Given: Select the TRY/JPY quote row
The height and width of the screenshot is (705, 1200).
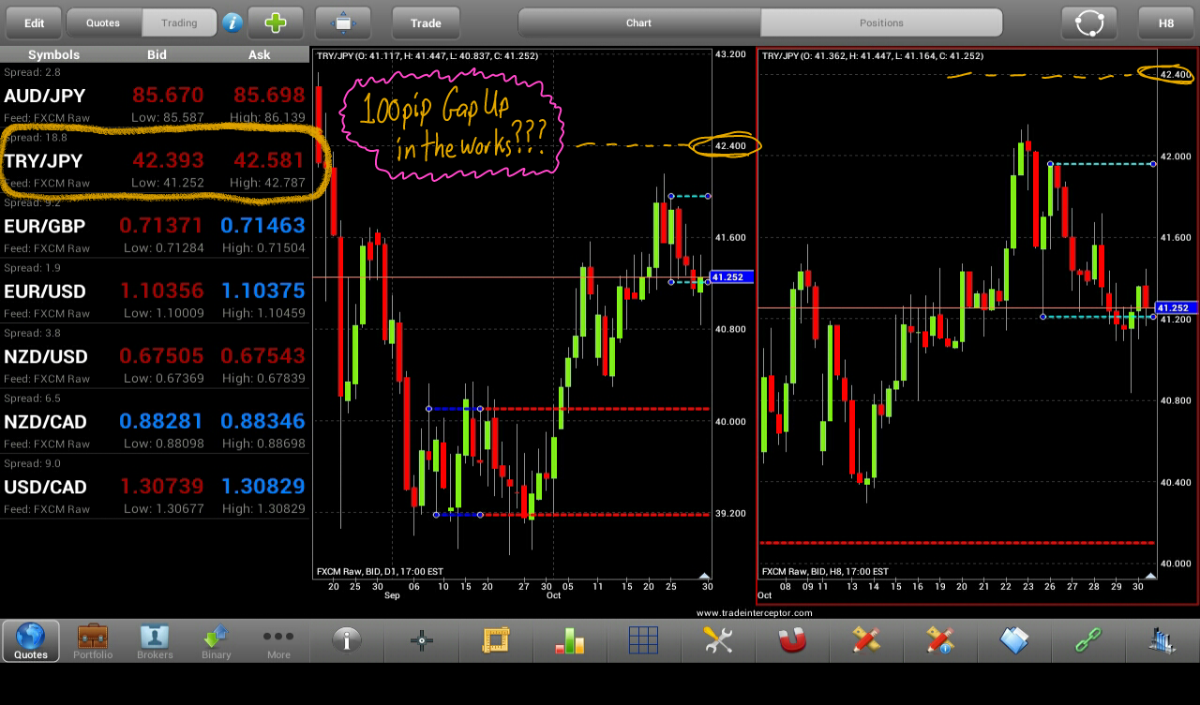Looking at the screenshot, I should tap(155, 160).
